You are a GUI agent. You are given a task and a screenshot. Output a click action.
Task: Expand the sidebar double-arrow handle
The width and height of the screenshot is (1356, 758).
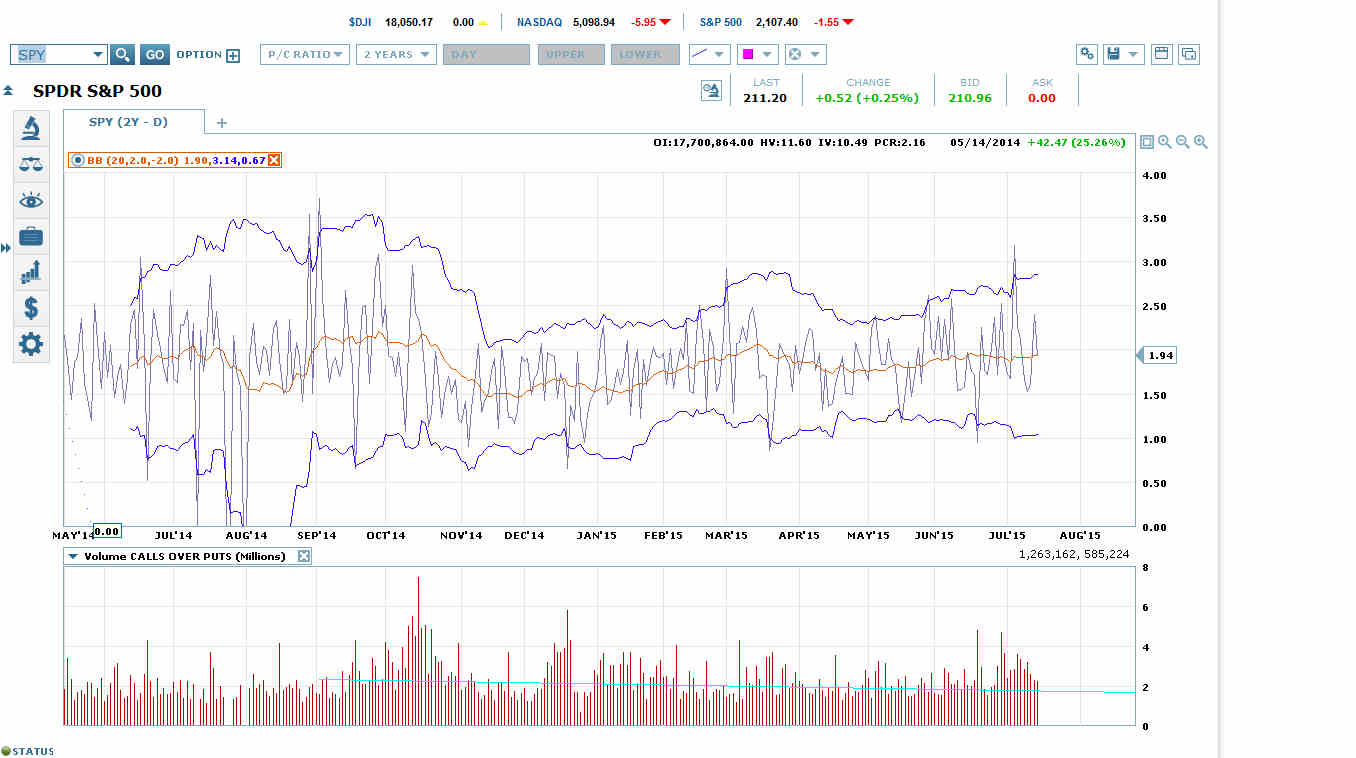pos(6,247)
